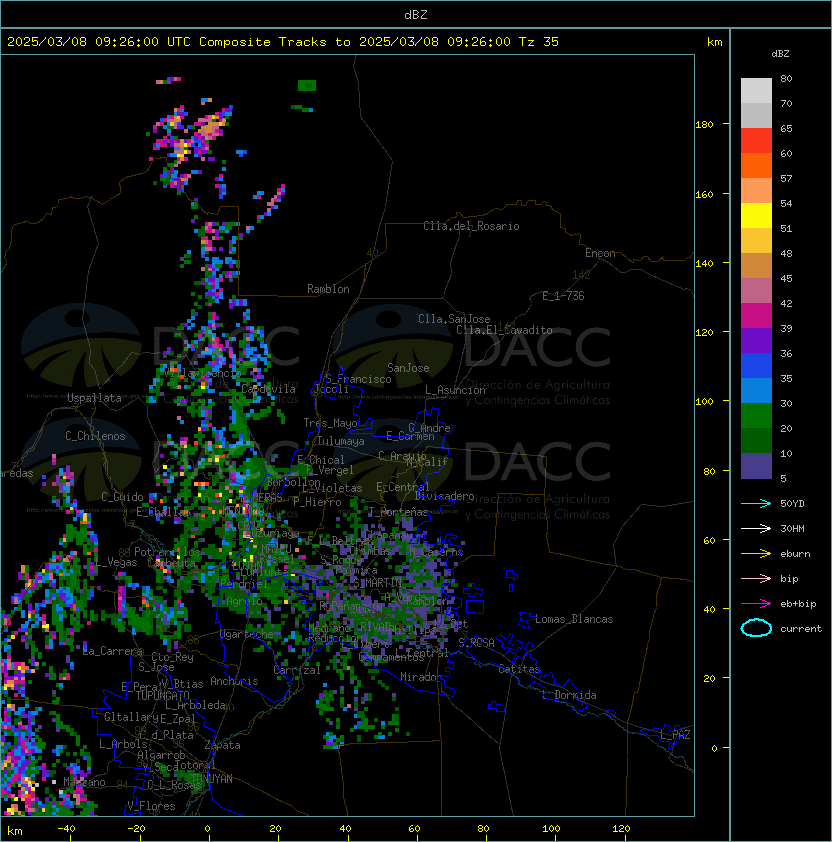This screenshot has width=832, height=842.
Task: Click the '-40' tick on the horizontal km axis
Action: click(66, 829)
